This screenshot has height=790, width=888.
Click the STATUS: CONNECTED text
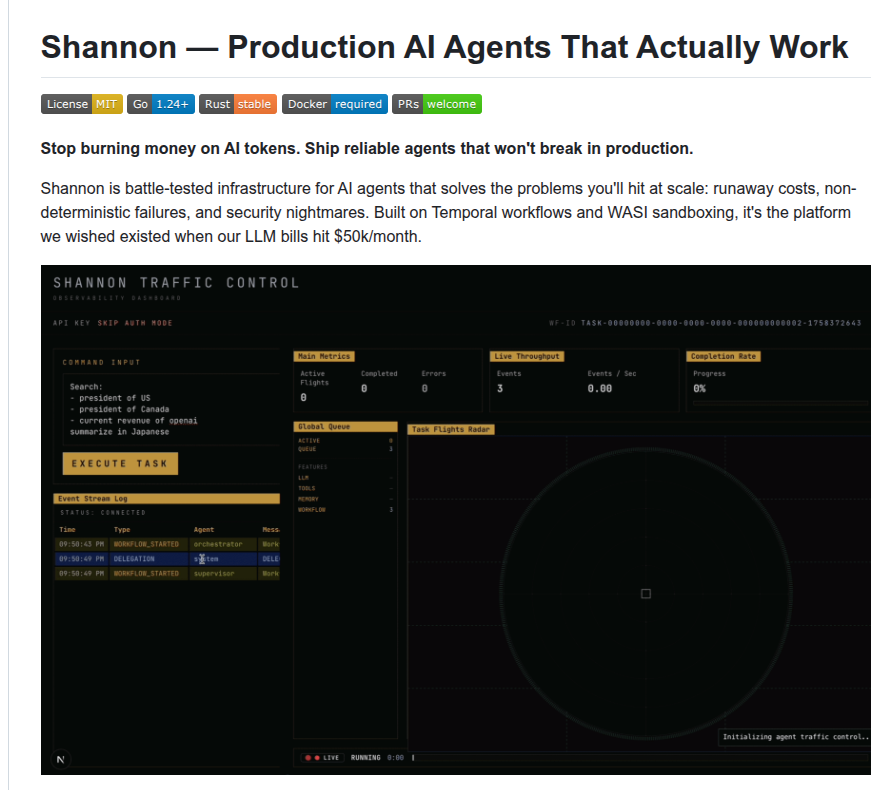click(103, 513)
